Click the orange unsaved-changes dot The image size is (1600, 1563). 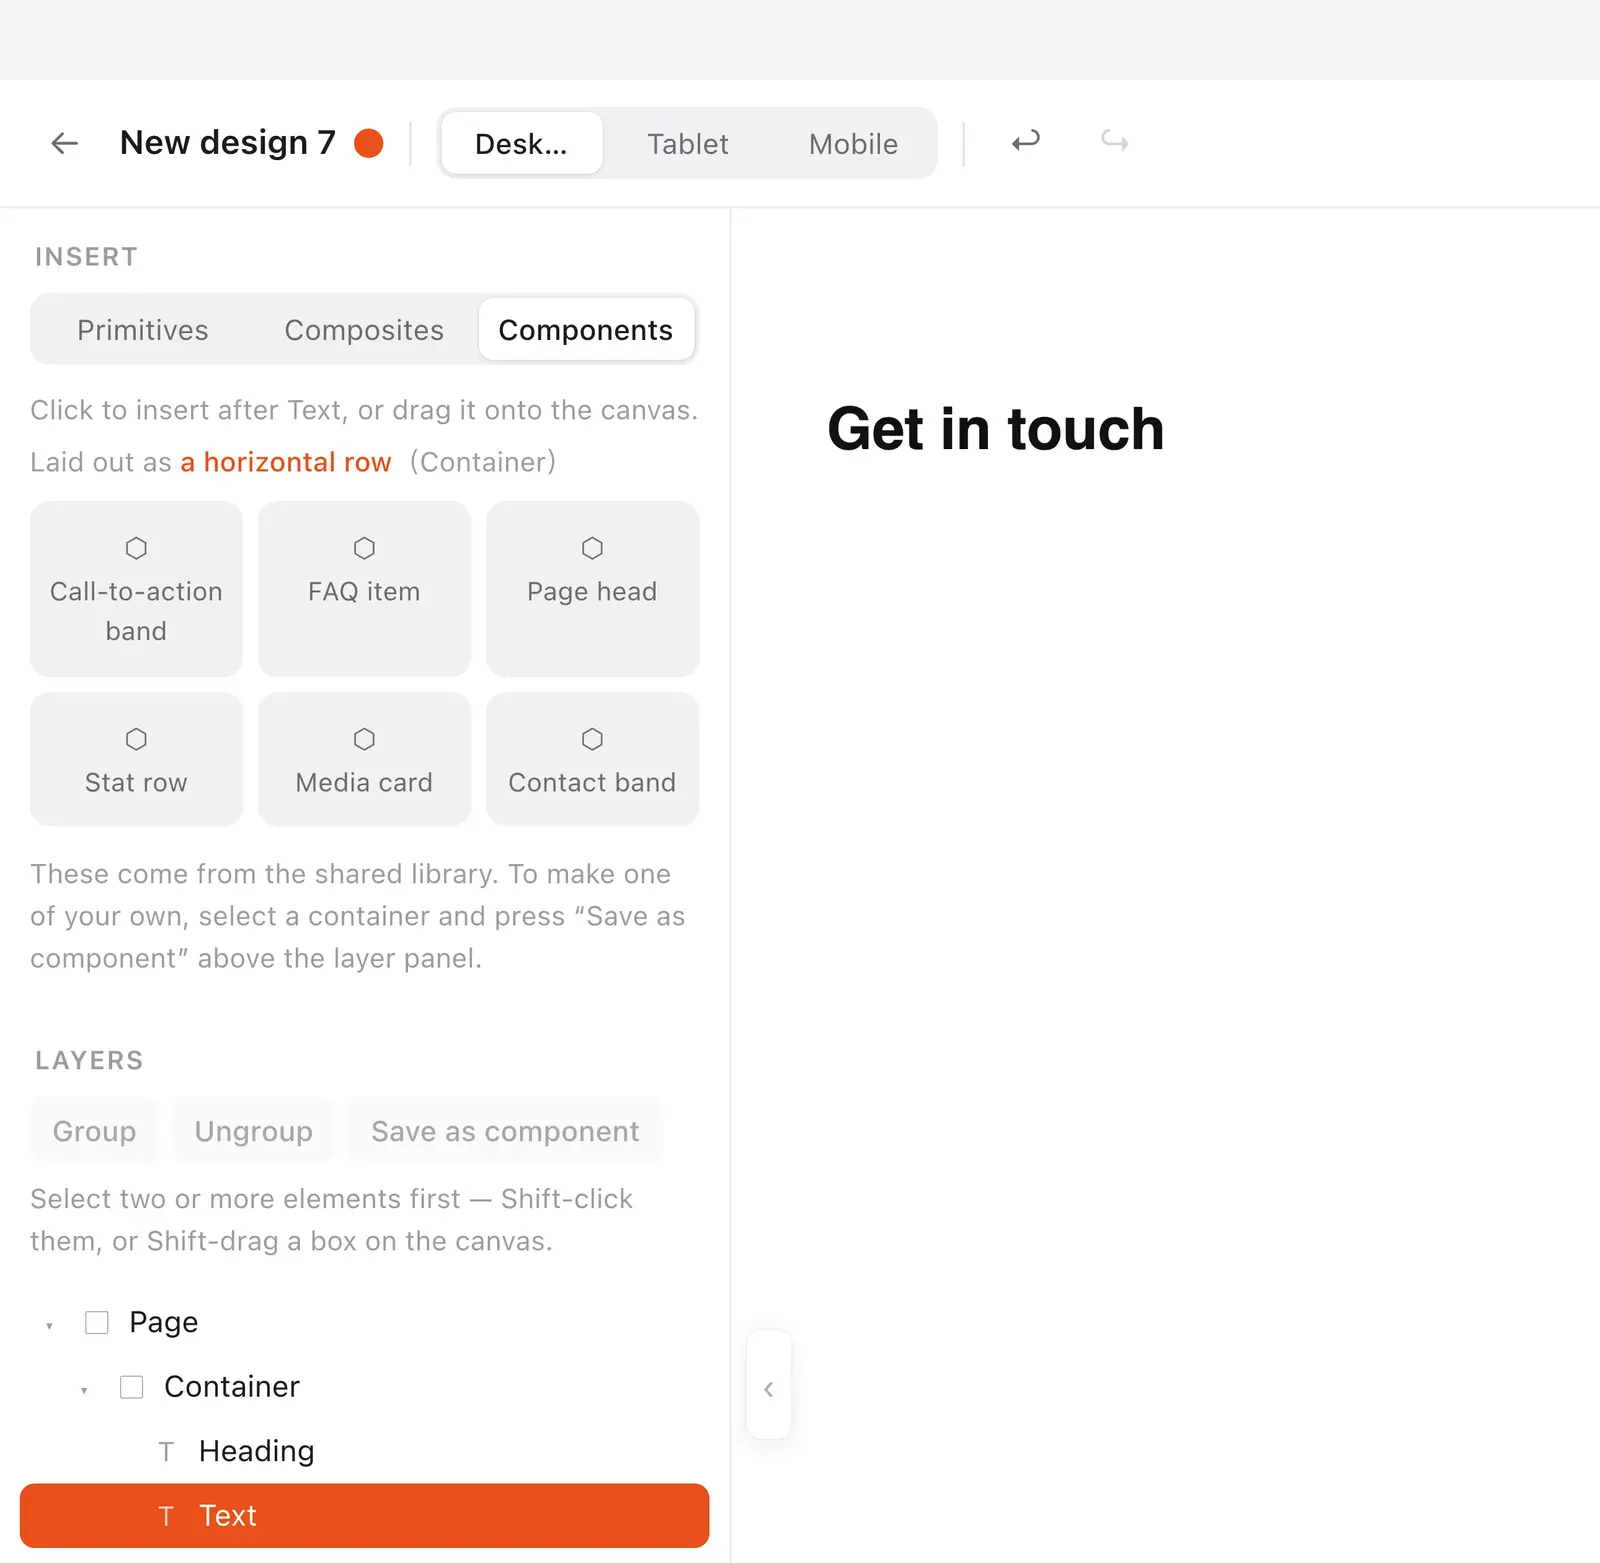(369, 143)
